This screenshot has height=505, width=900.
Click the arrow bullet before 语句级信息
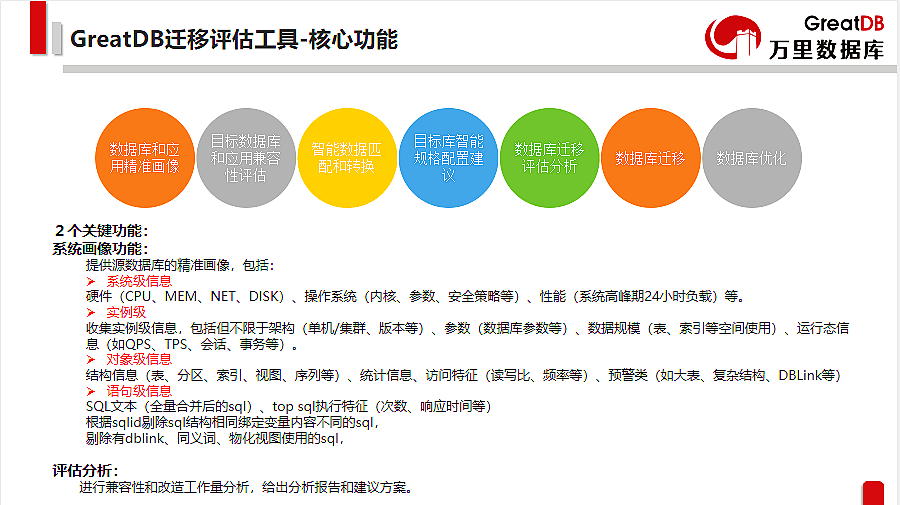(91, 391)
